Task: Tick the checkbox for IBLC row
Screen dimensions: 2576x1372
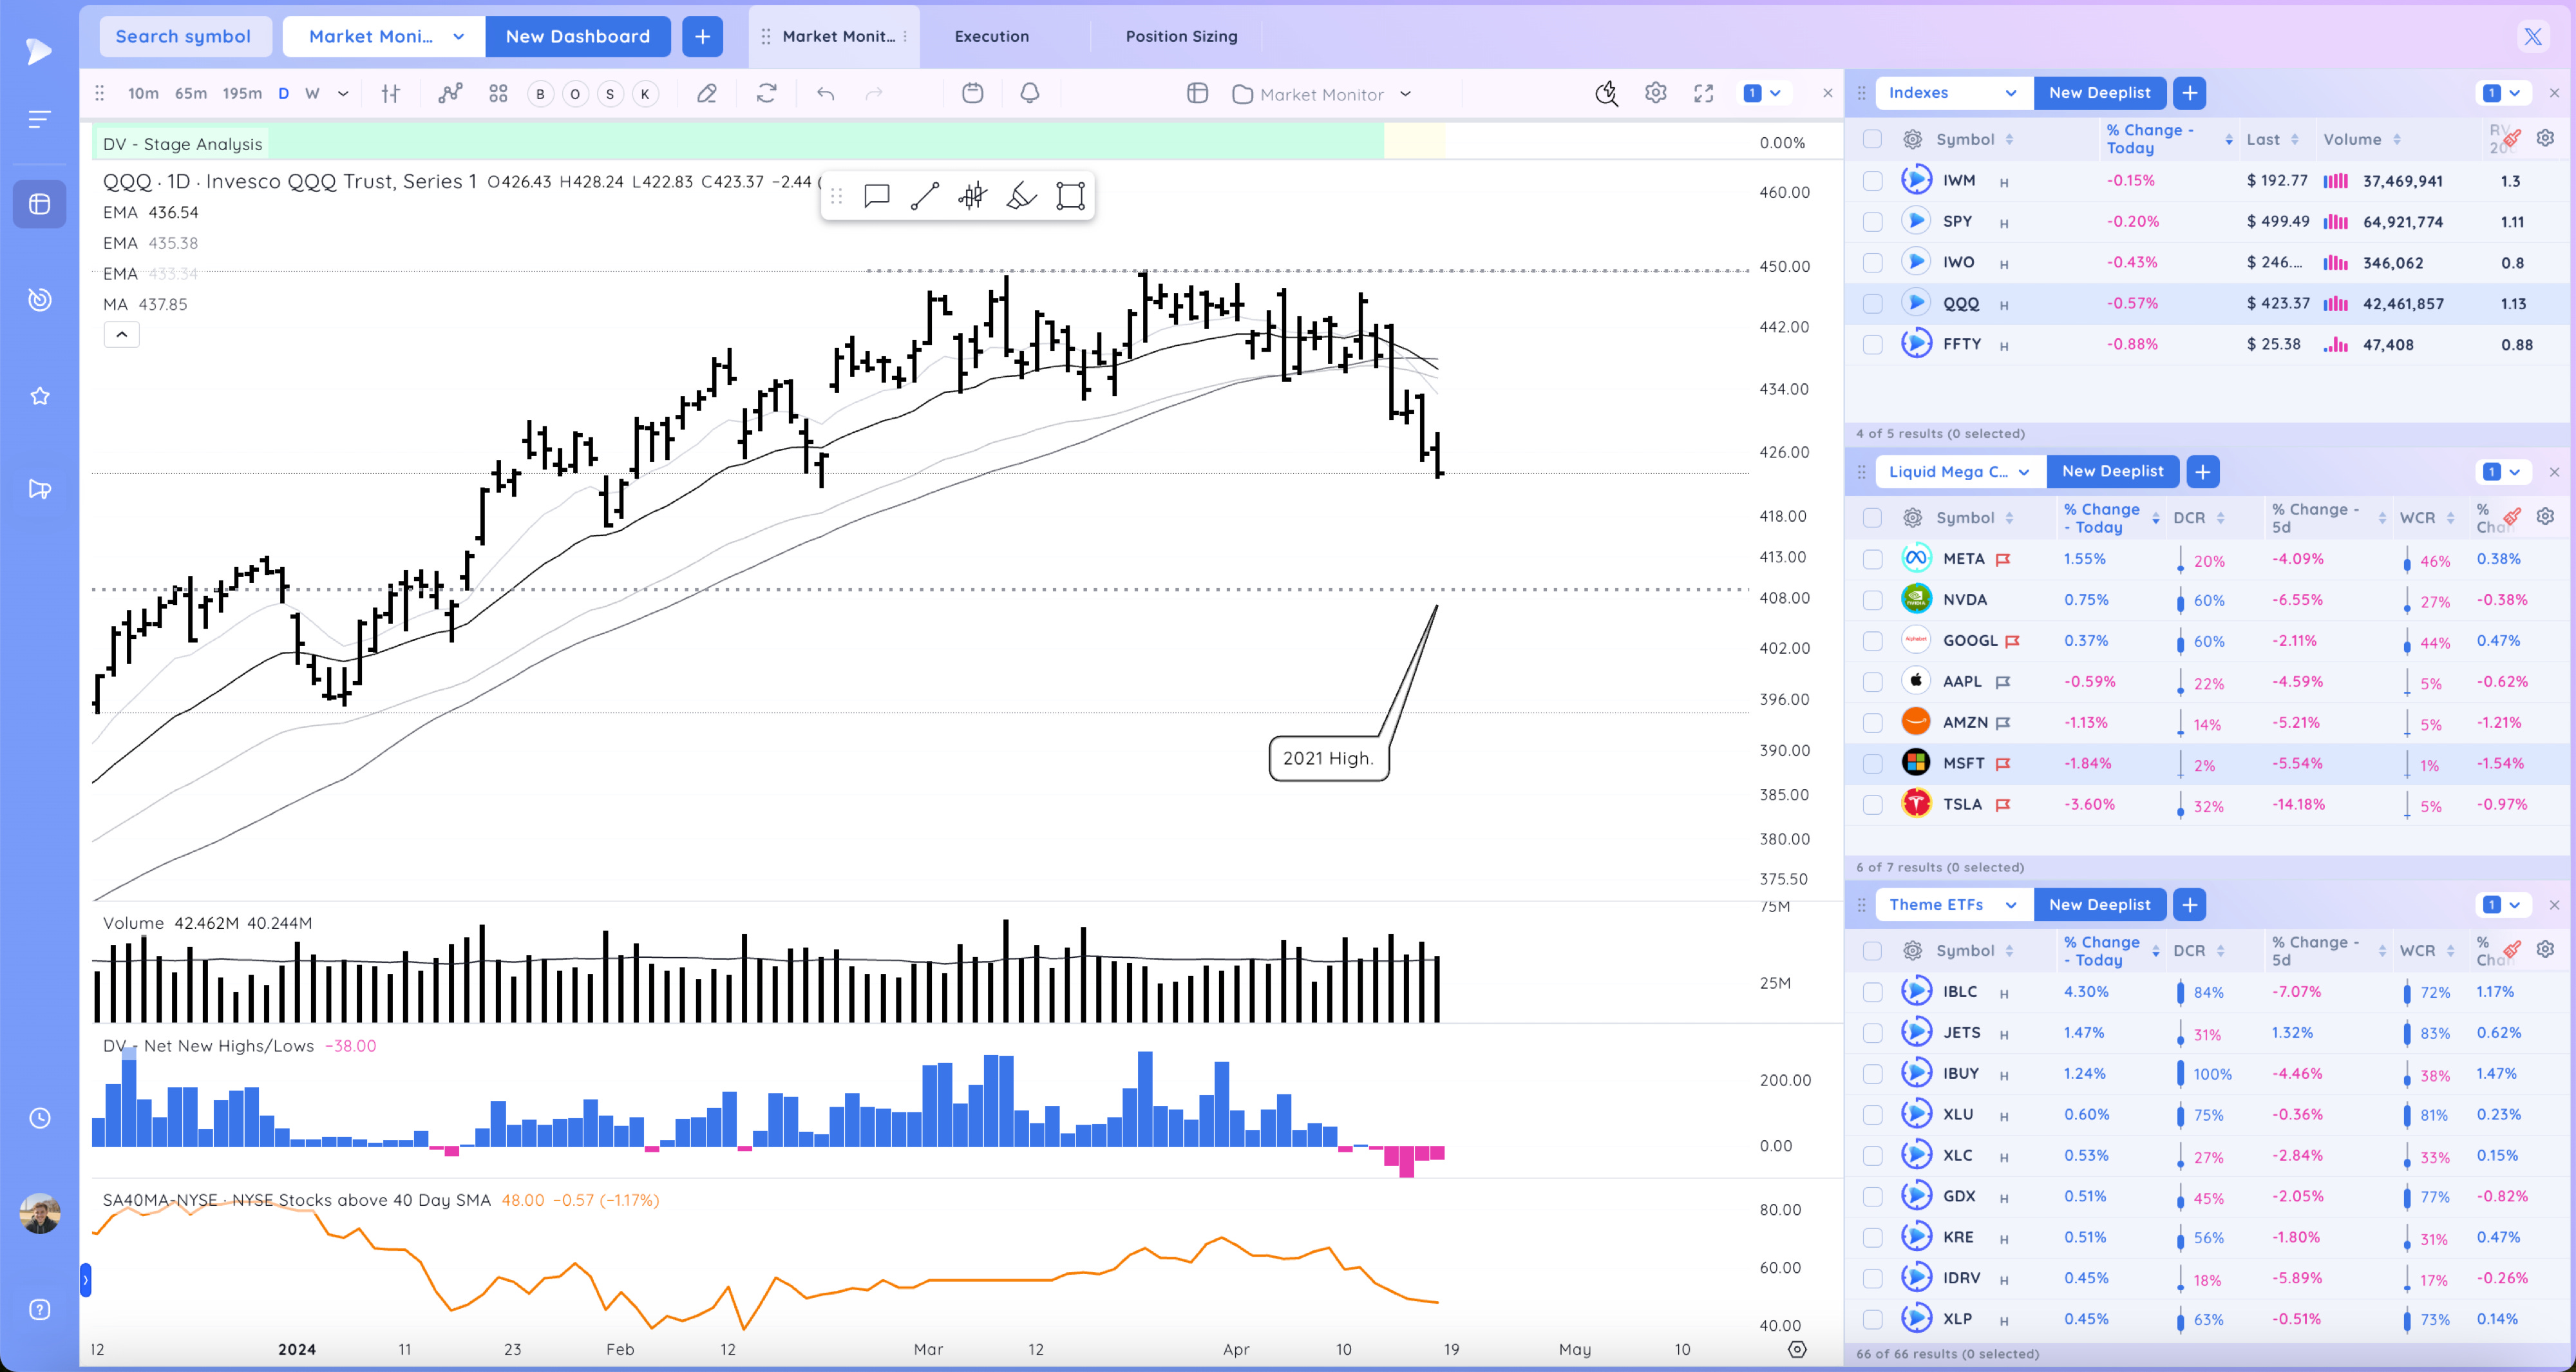Action: (x=1872, y=992)
